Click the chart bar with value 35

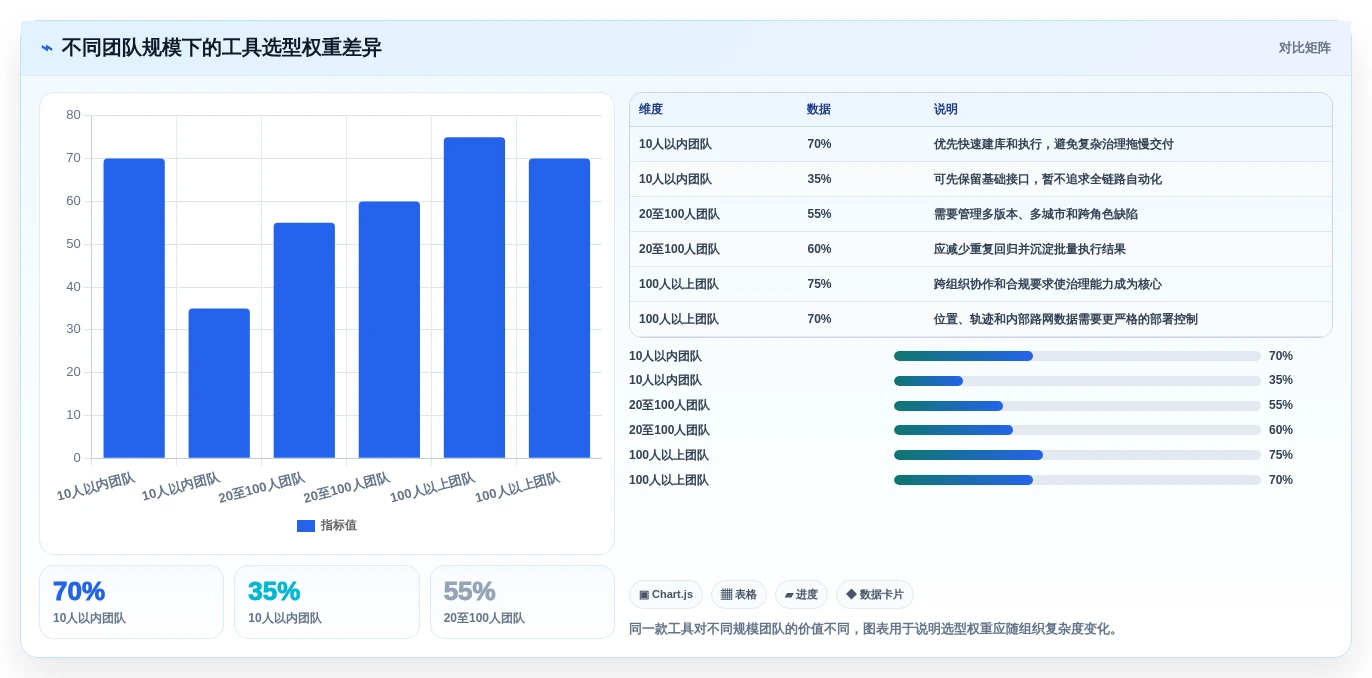coord(219,383)
